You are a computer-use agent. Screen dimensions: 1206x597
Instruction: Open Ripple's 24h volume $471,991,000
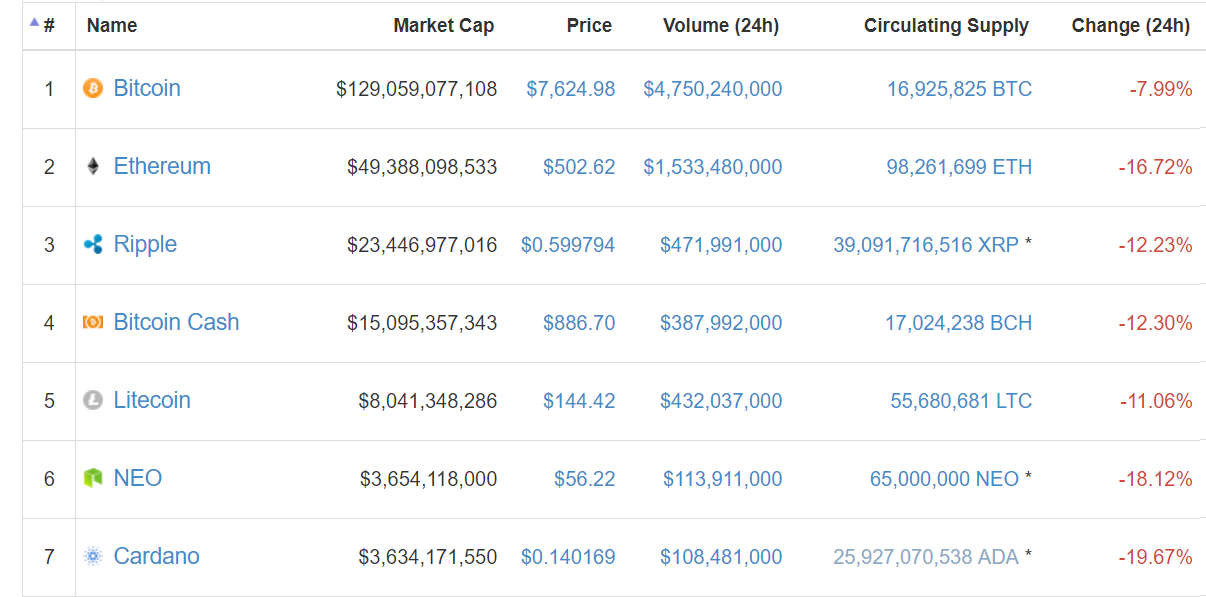tap(721, 245)
